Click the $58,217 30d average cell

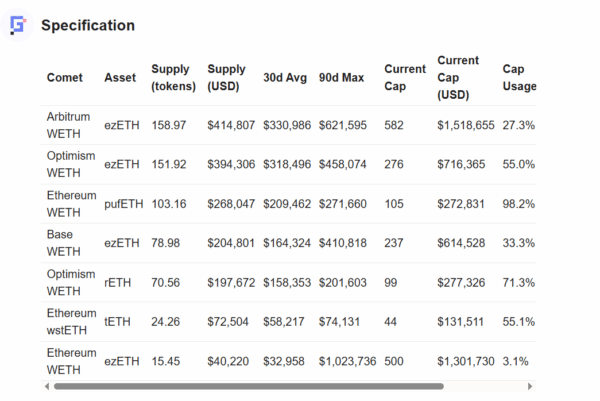pos(284,322)
